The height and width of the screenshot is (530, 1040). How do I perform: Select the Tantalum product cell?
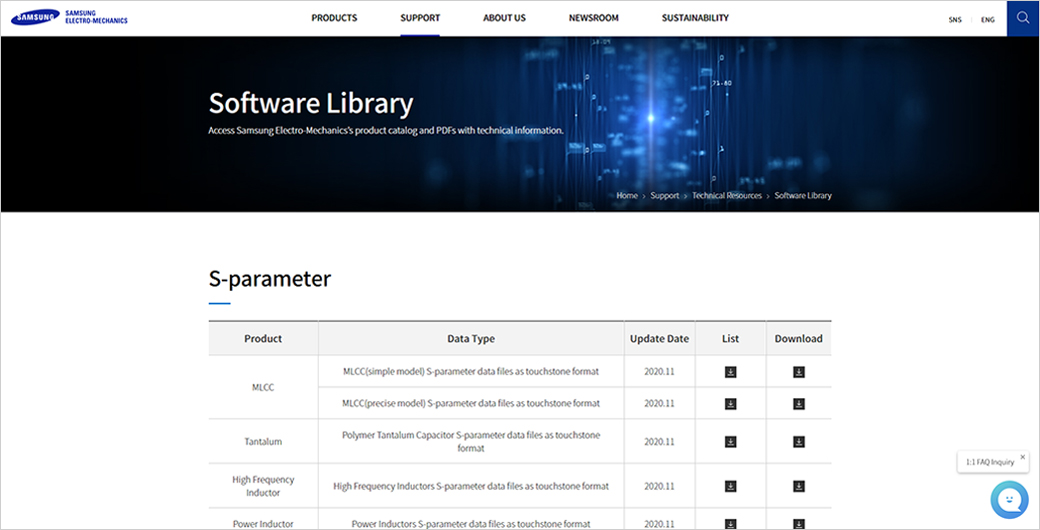tap(263, 442)
